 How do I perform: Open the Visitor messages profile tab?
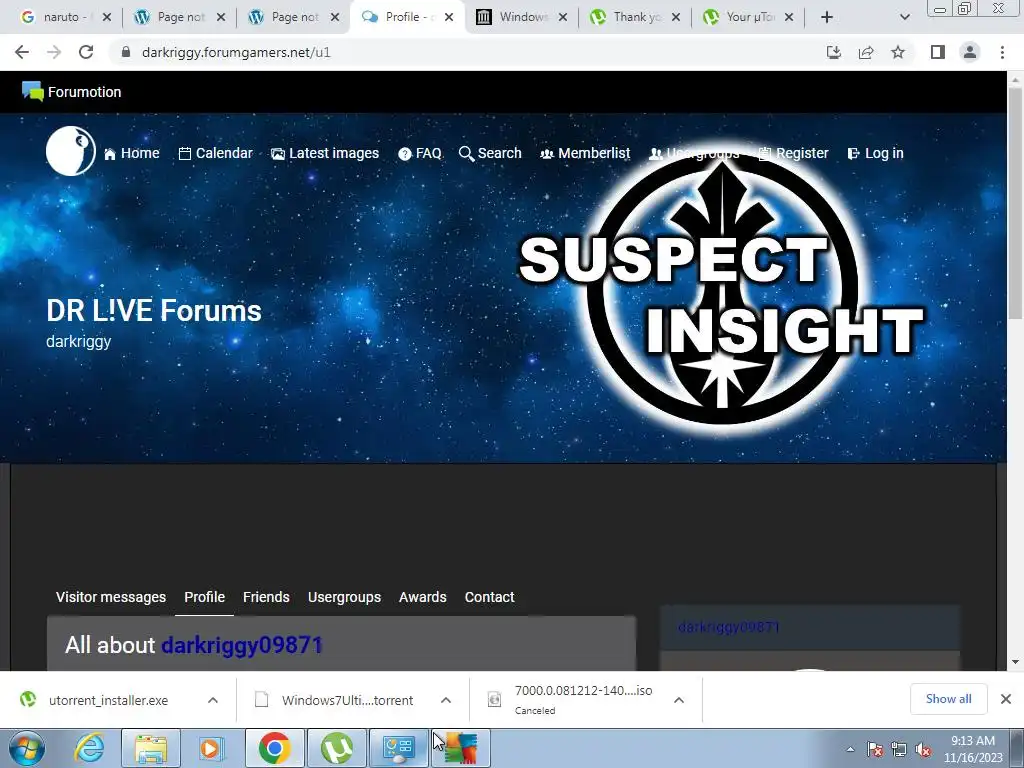point(111,597)
